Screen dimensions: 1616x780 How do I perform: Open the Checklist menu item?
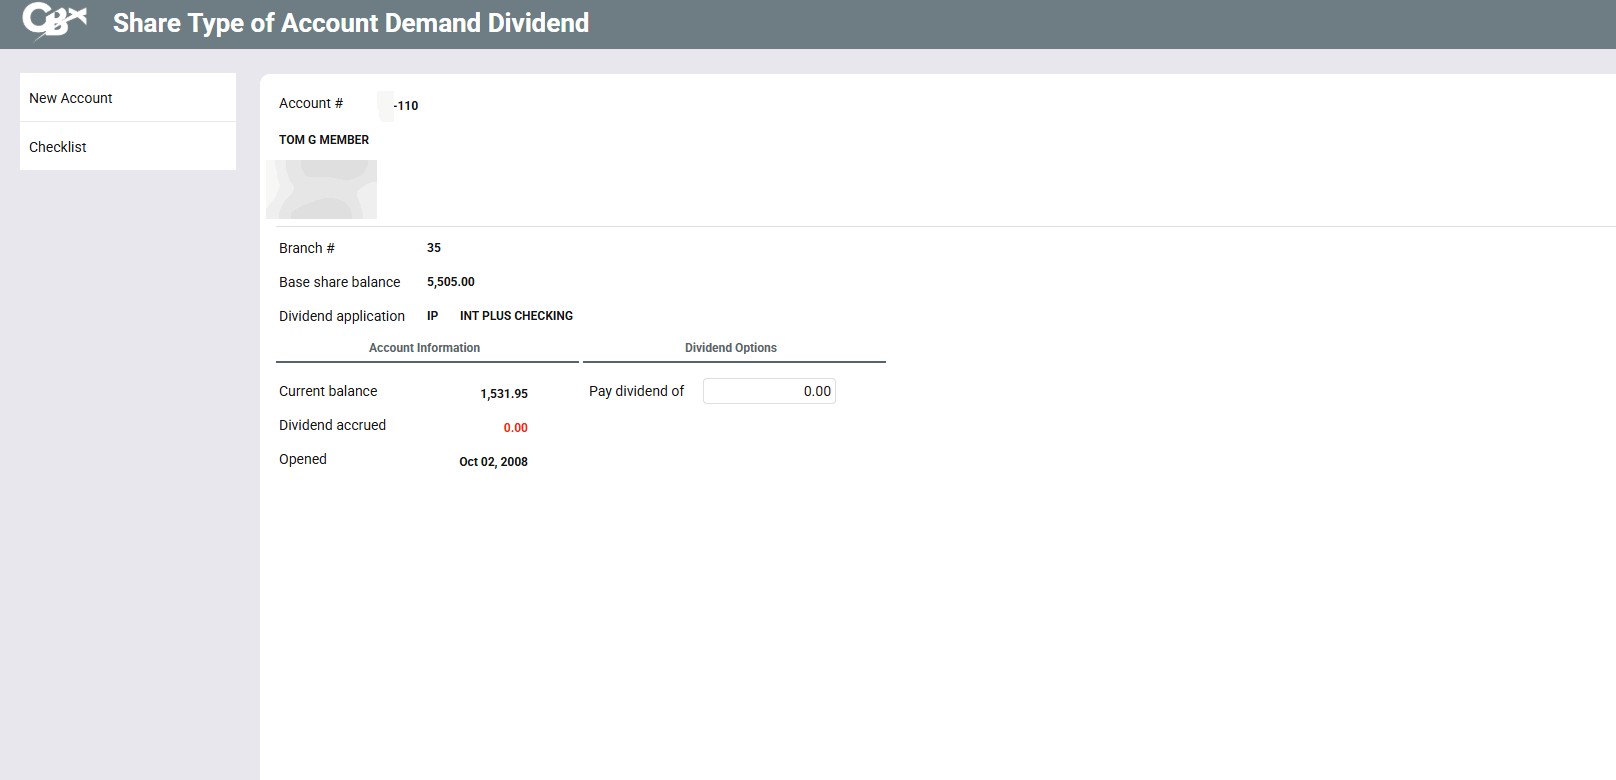[x=58, y=147]
